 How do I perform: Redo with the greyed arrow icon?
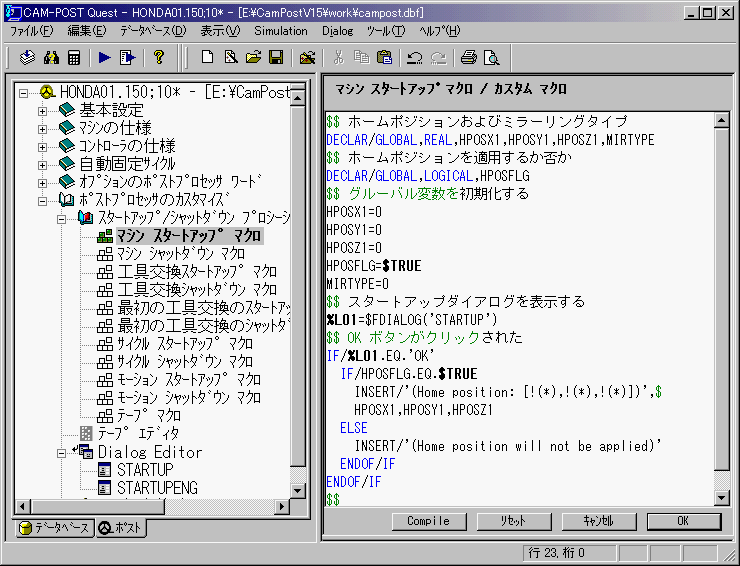438,58
